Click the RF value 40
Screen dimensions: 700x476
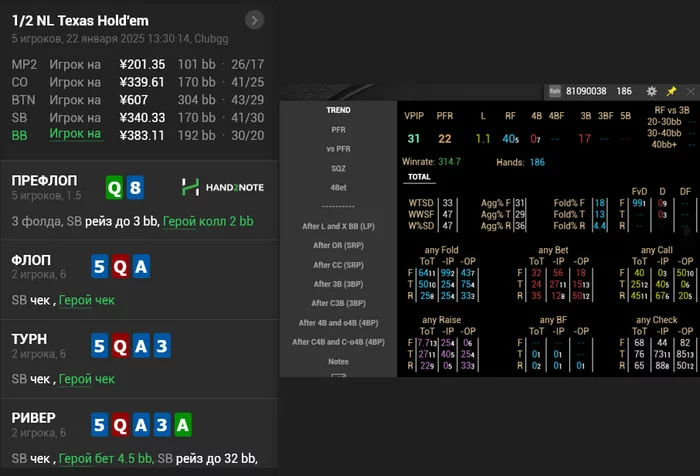(x=510, y=139)
